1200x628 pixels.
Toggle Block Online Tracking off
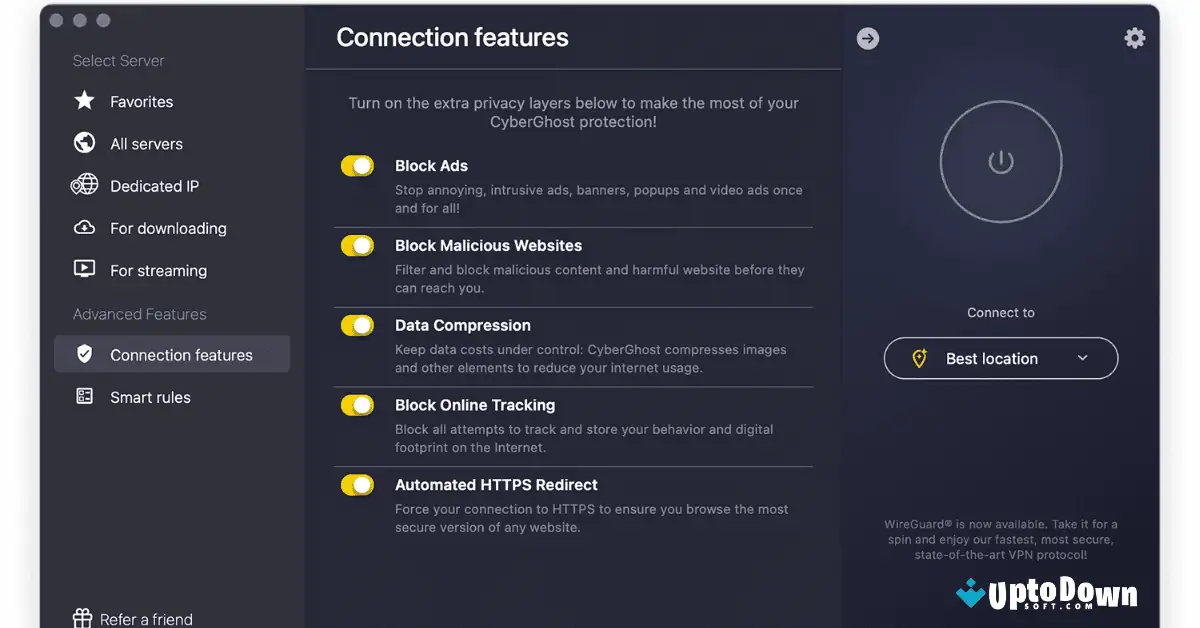[x=357, y=405]
